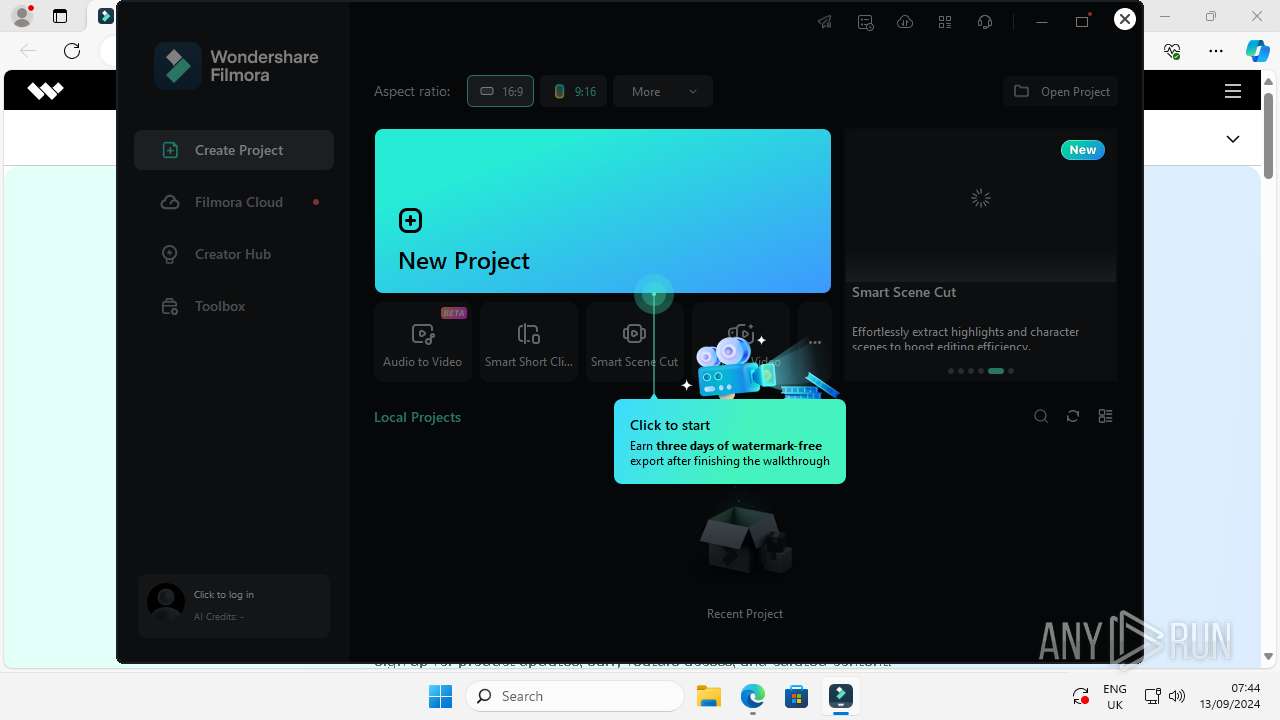Open the Copilot icon in Edge
Screen dimensions: 1280x720
click(1257, 51)
